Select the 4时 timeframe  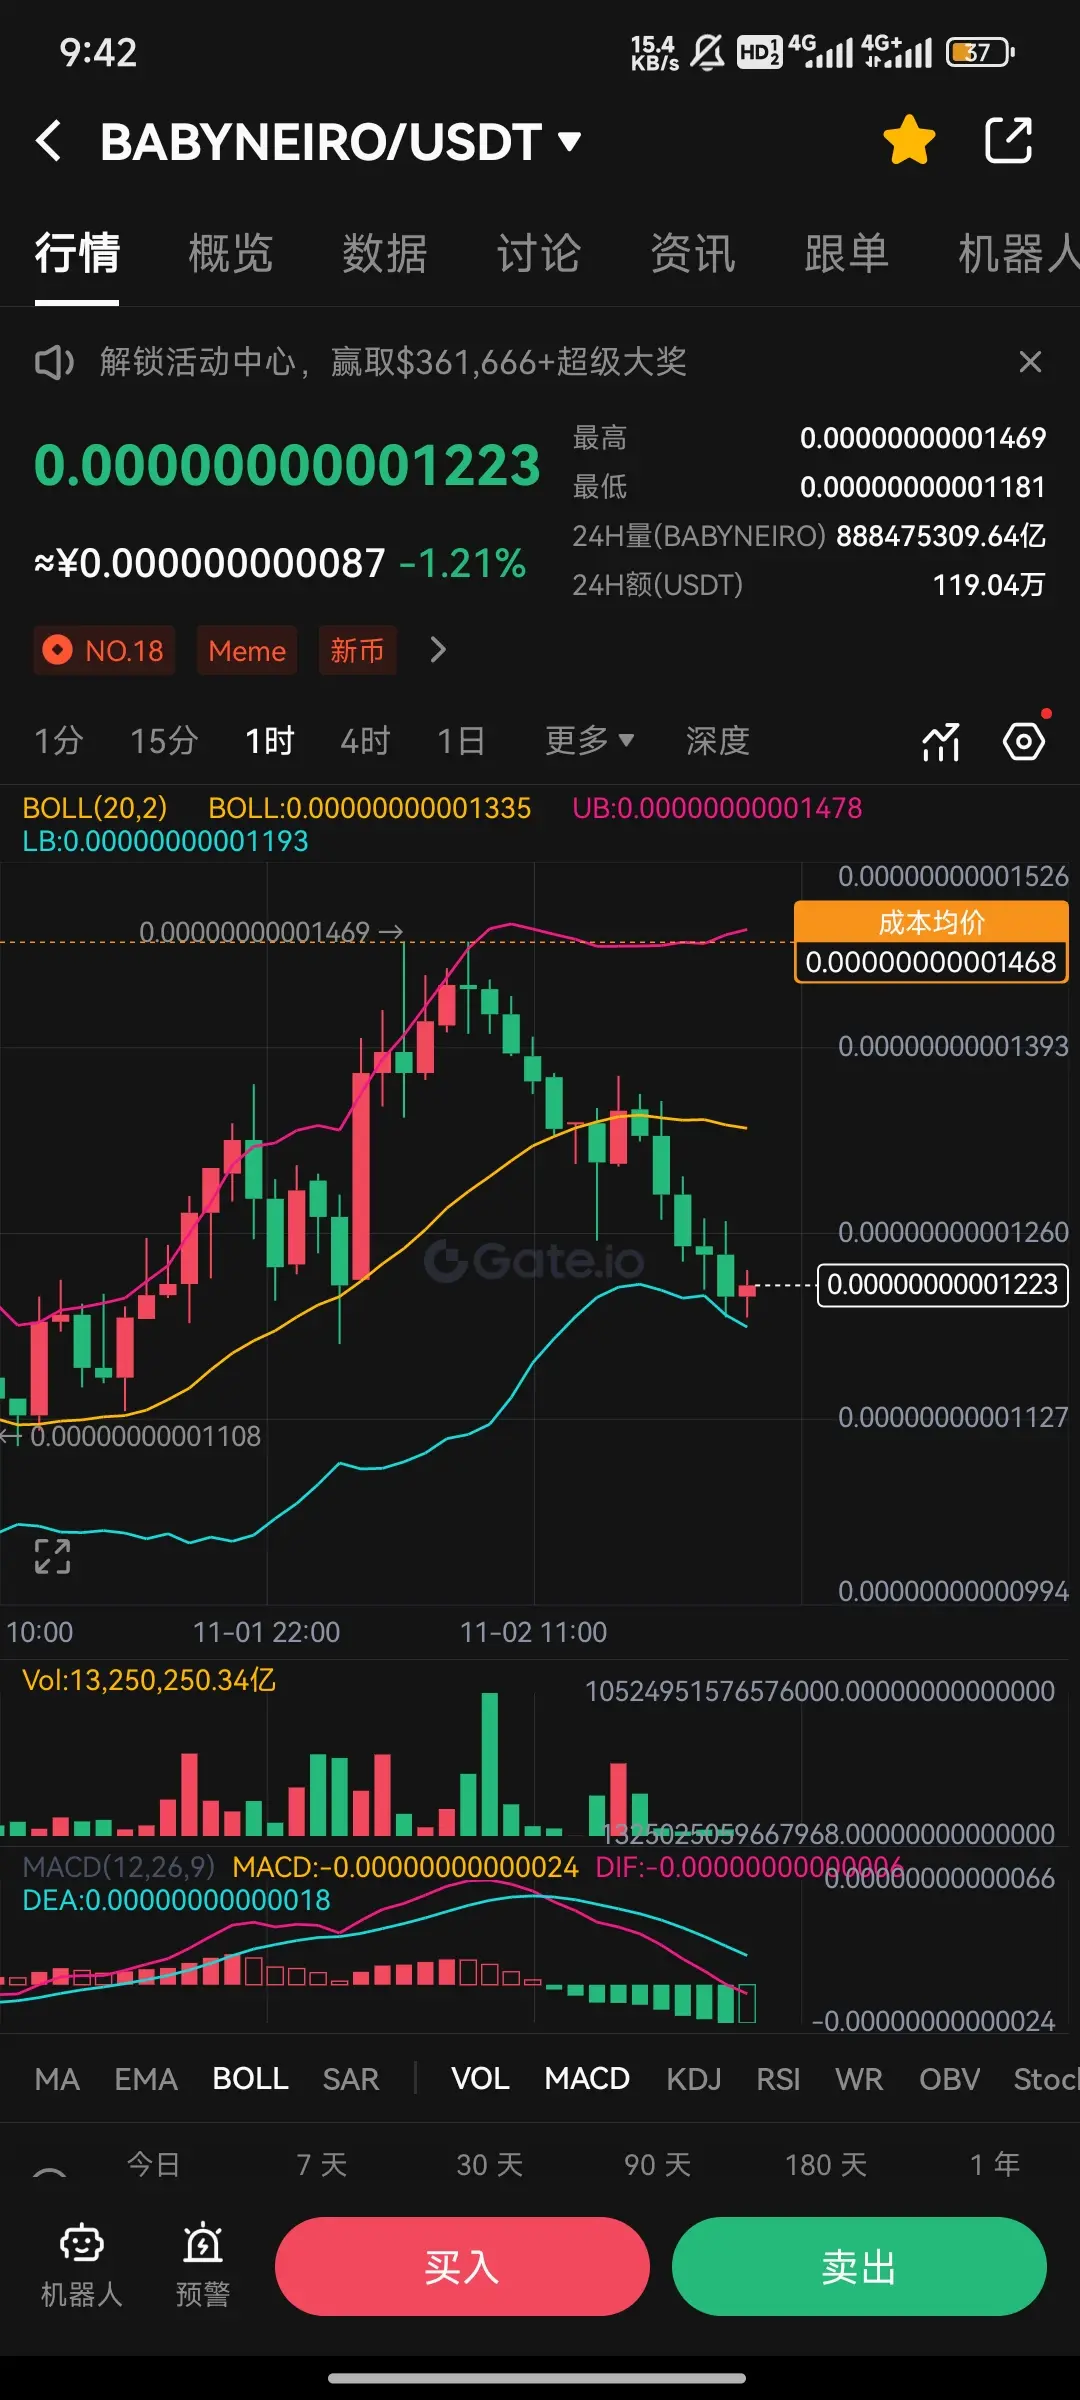365,741
